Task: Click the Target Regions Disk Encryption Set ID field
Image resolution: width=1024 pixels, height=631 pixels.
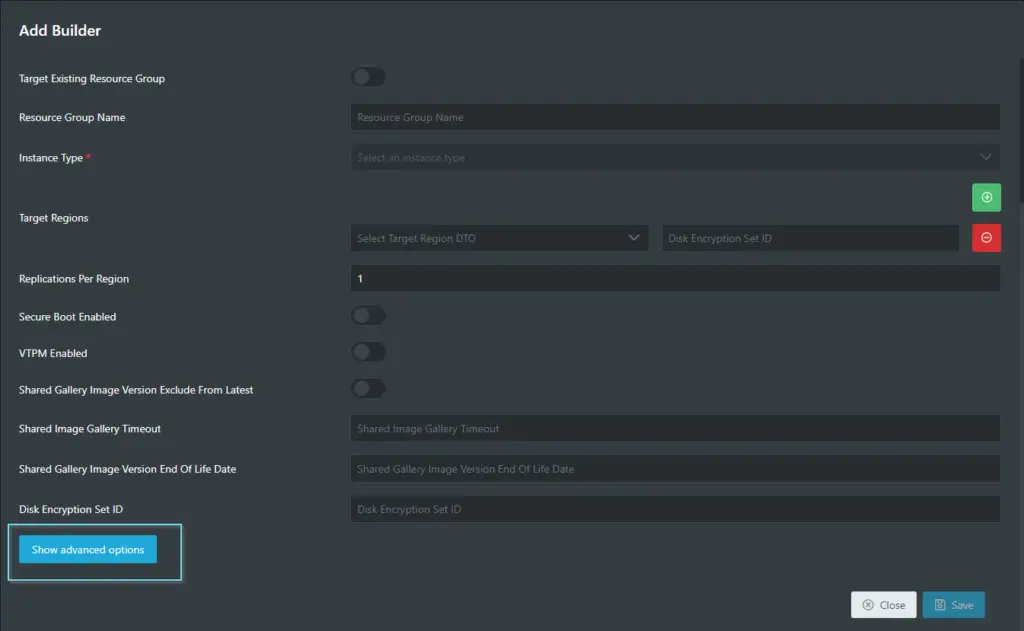Action: click(x=810, y=238)
